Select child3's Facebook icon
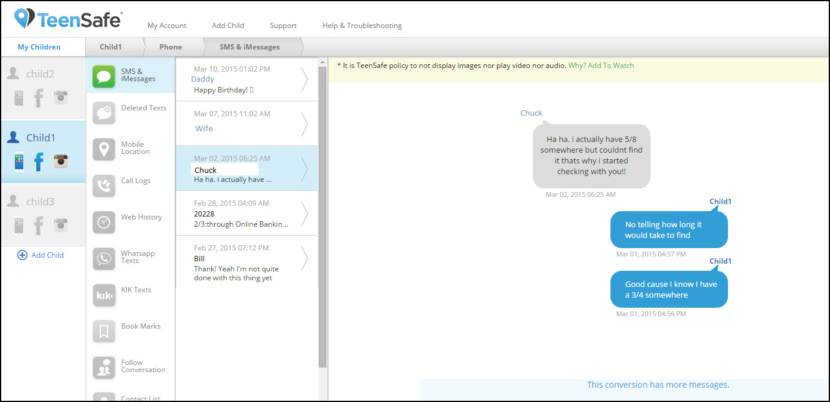 click(39, 226)
